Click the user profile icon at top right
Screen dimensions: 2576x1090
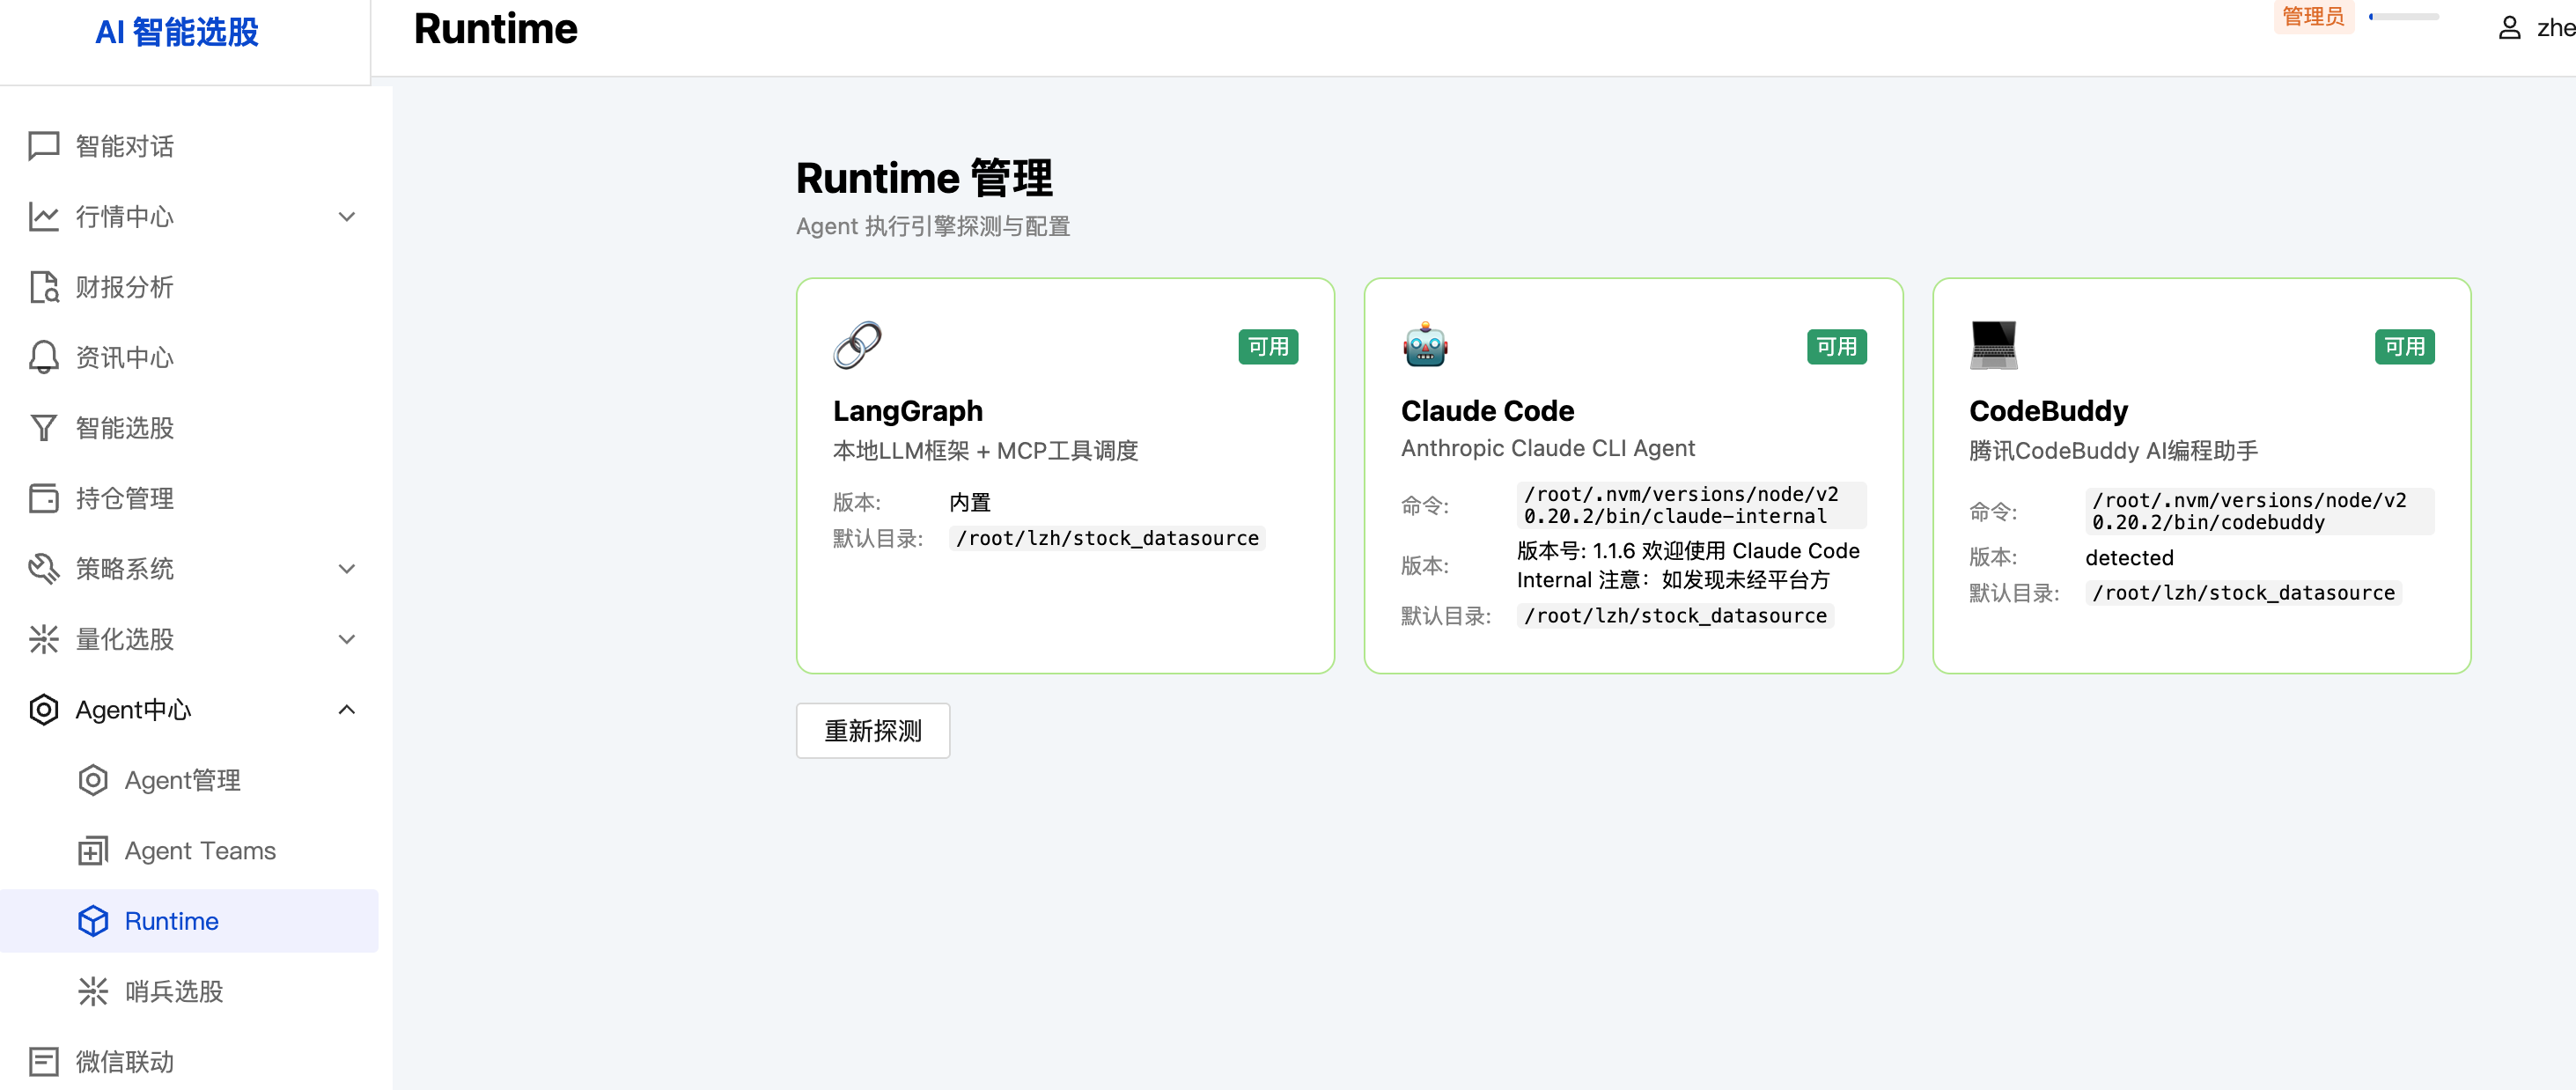point(2509,28)
